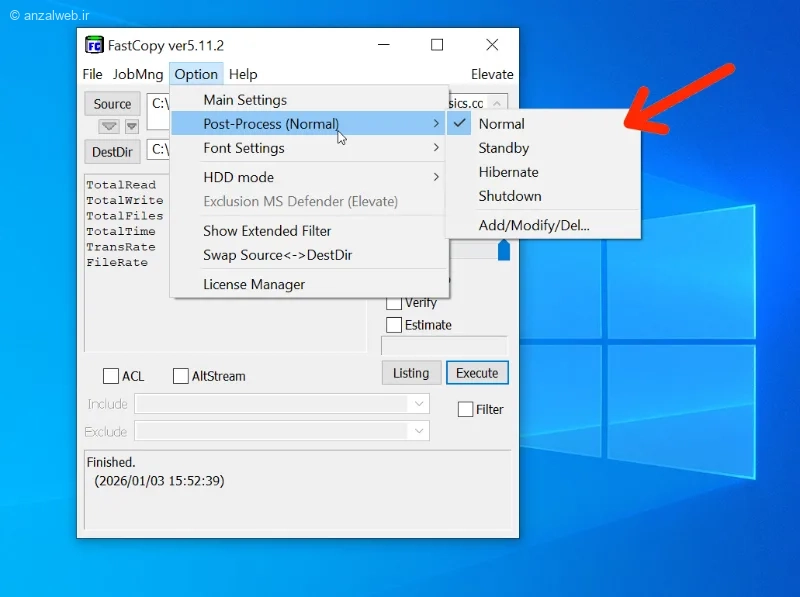The width and height of the screenshot is (800, 597).
Task: Click the DestDir button
Action: click(112, 152)
